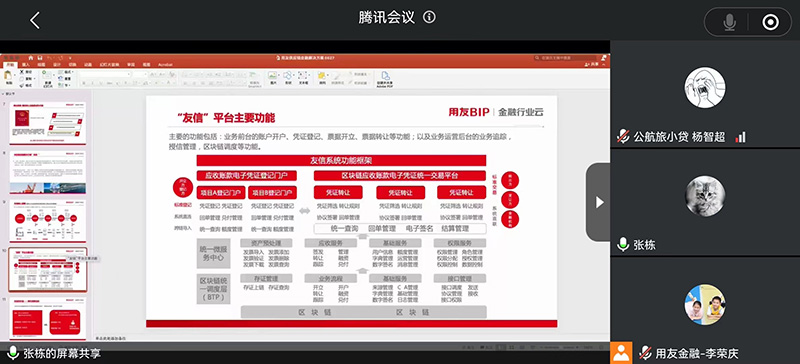Tap the green mic icon next to 张栋

(622, 245)
